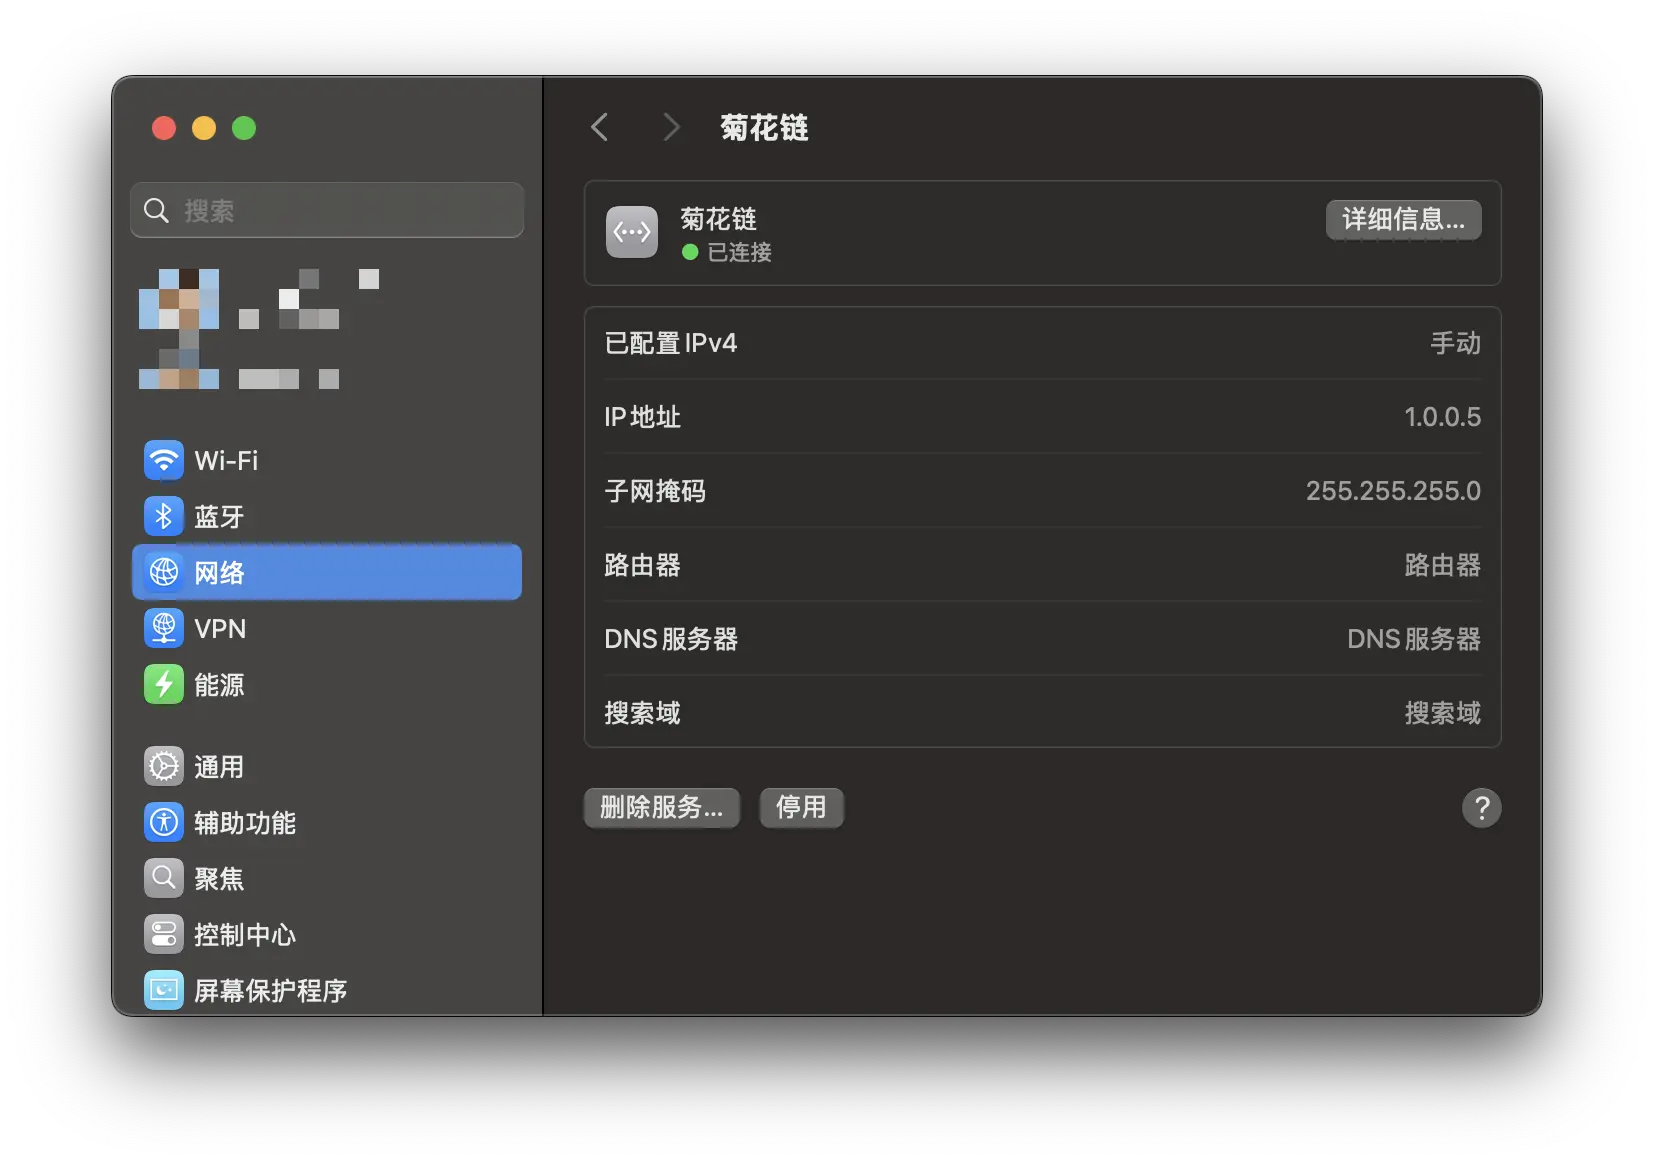This screenshot has height=1164, width=1654.
Task: Open 详细信息 details button
Action: pyautogui.click(x=1403, y=220)
